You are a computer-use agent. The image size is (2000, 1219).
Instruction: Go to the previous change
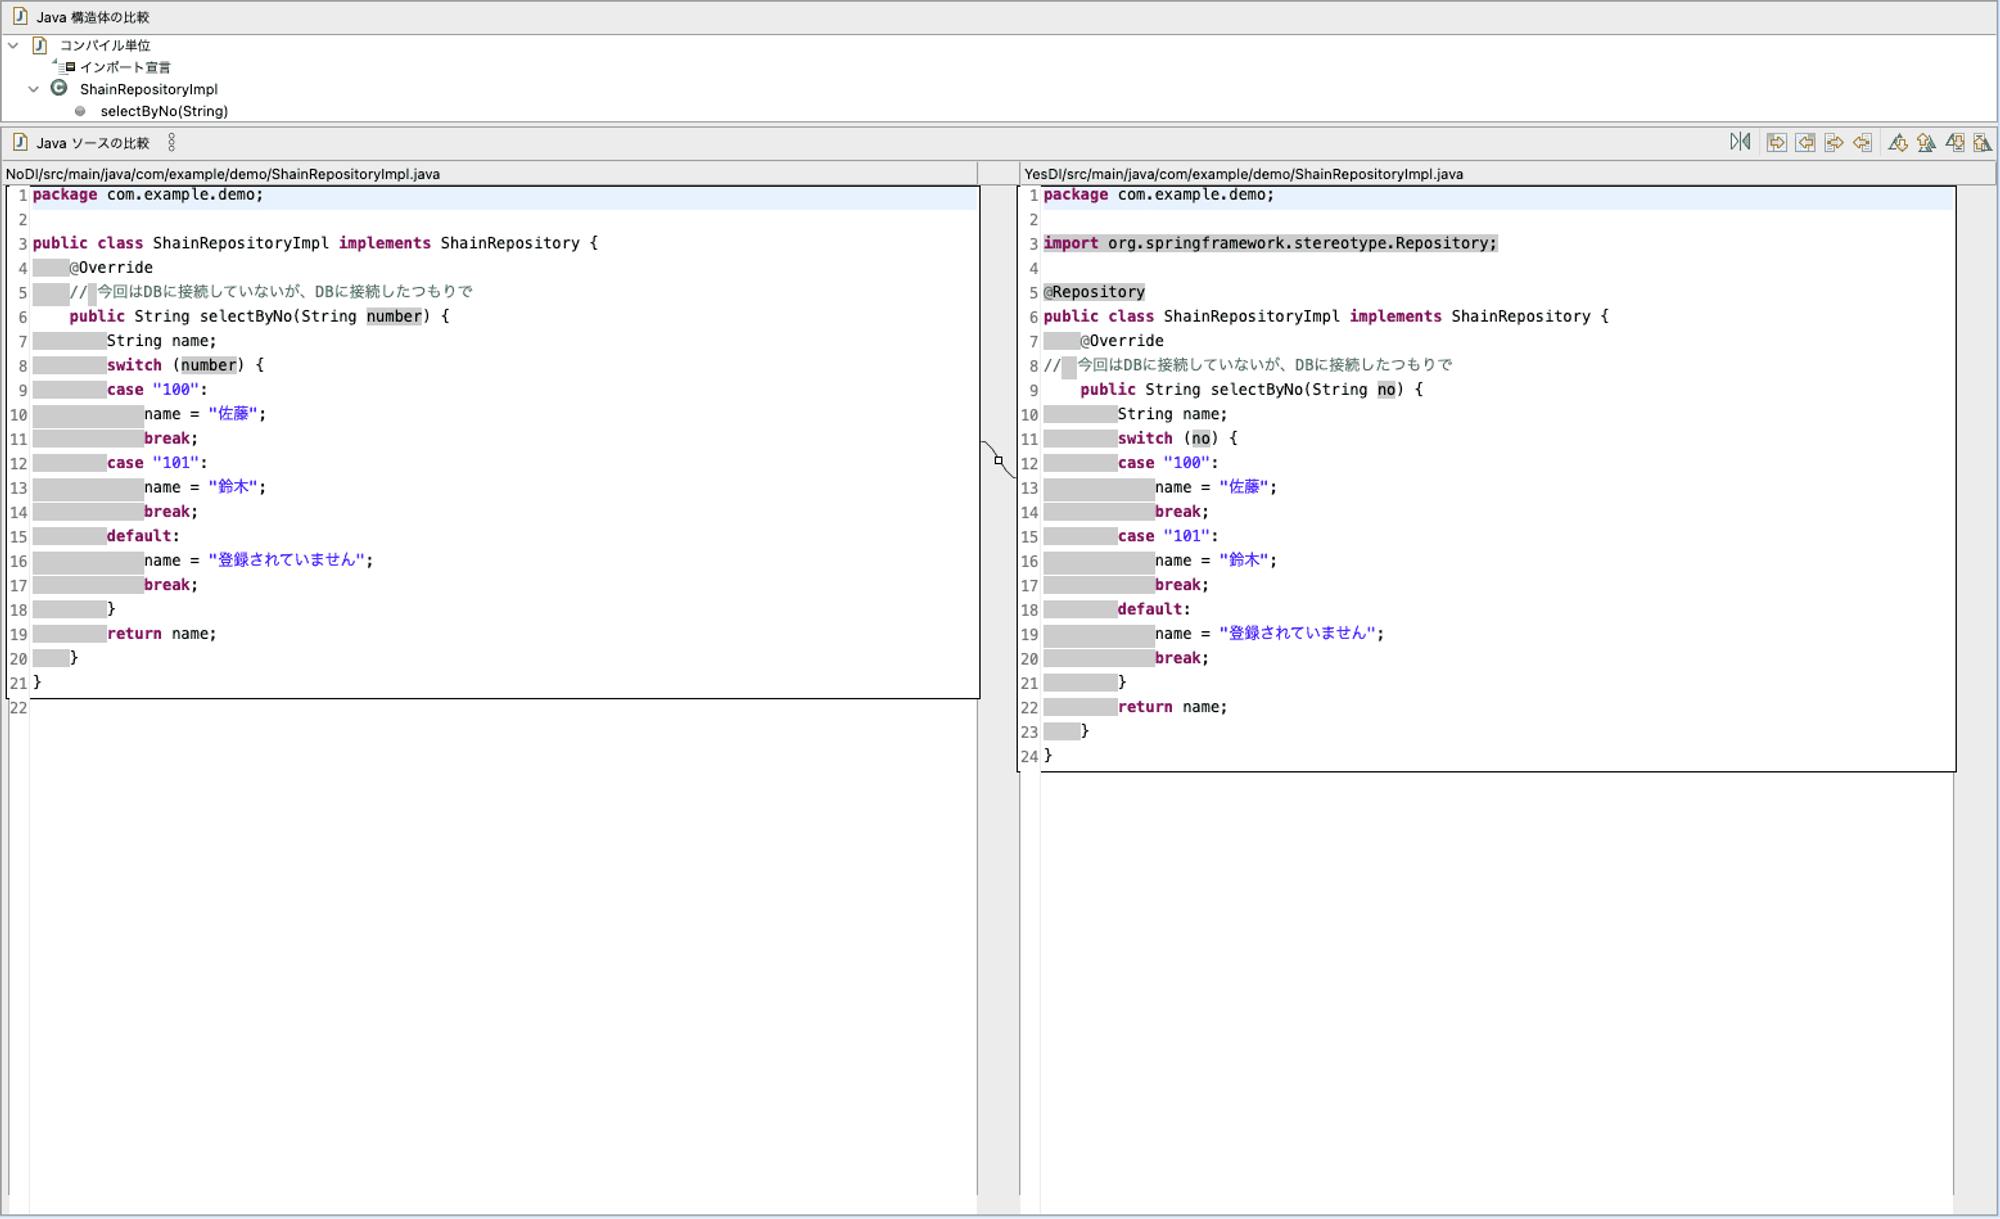pyautogui.click(x=1984, y=142)
